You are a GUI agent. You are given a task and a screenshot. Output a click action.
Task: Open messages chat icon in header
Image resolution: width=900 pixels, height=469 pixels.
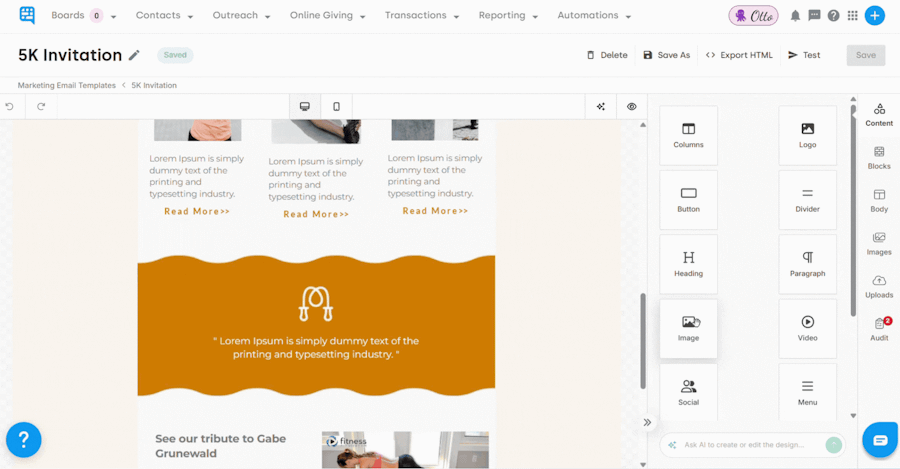click(814, 15)
